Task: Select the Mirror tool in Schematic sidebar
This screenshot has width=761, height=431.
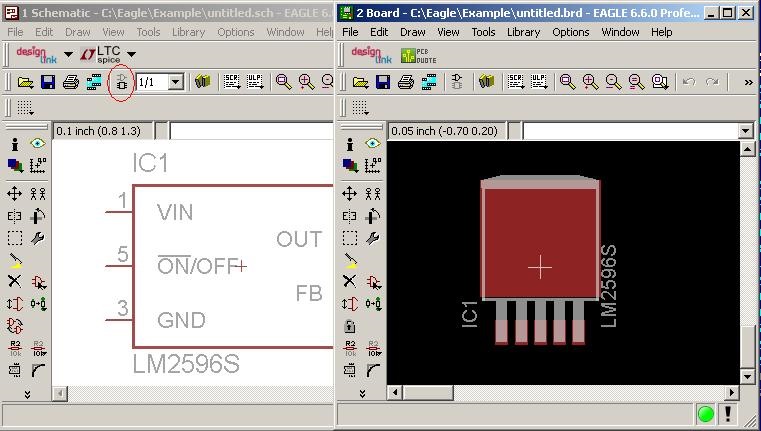Action: [x=15, y=216]
